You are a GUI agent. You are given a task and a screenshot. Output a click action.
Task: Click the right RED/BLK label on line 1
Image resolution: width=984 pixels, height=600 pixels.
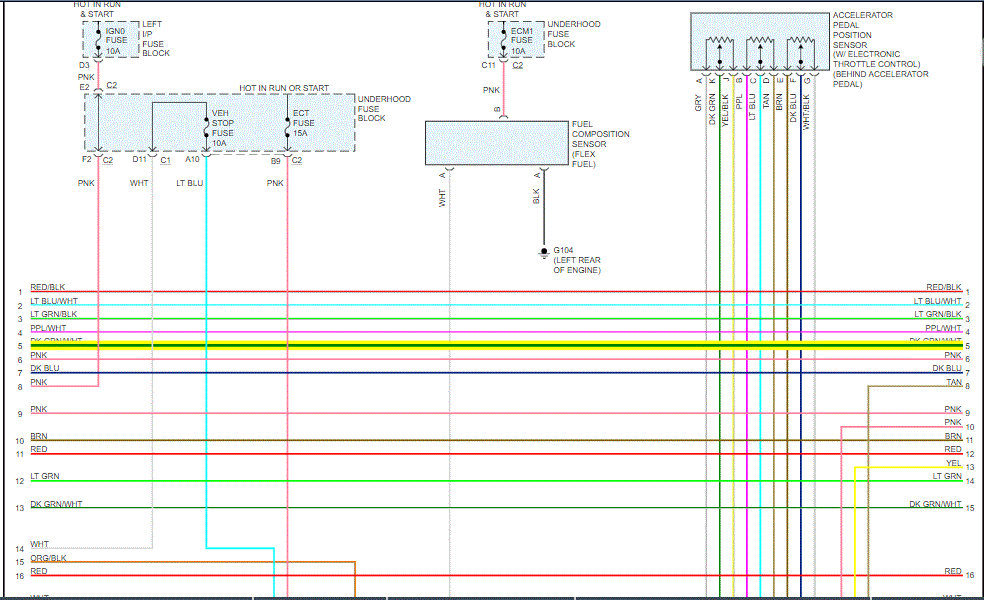click(x=944, y=287)
